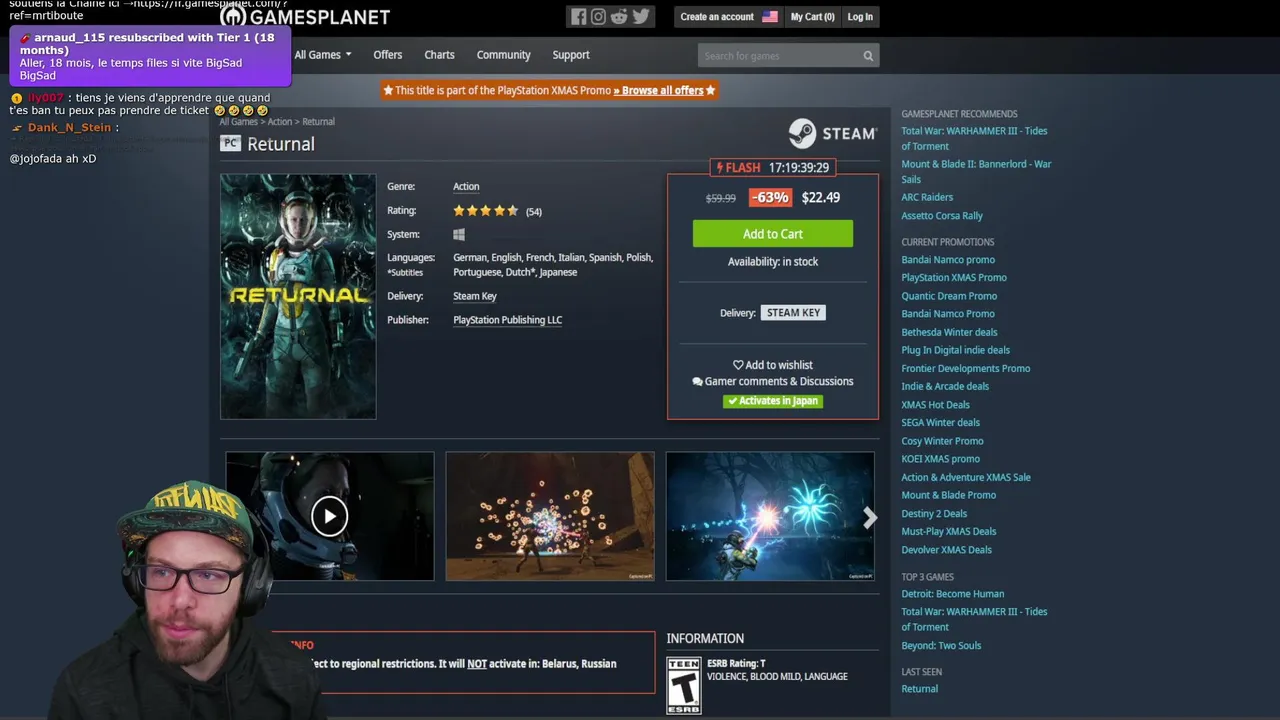Open Detroit: Become Human link

pyautogui.click(x=952, y=594)
